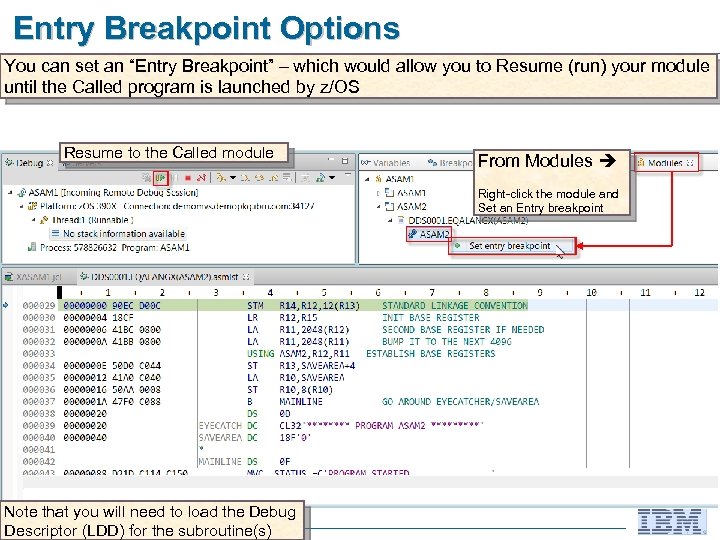Click the Disconnect icon in Debug toolbar
Image resolution: width=720 pixels, height=540 pixels.
201,178
